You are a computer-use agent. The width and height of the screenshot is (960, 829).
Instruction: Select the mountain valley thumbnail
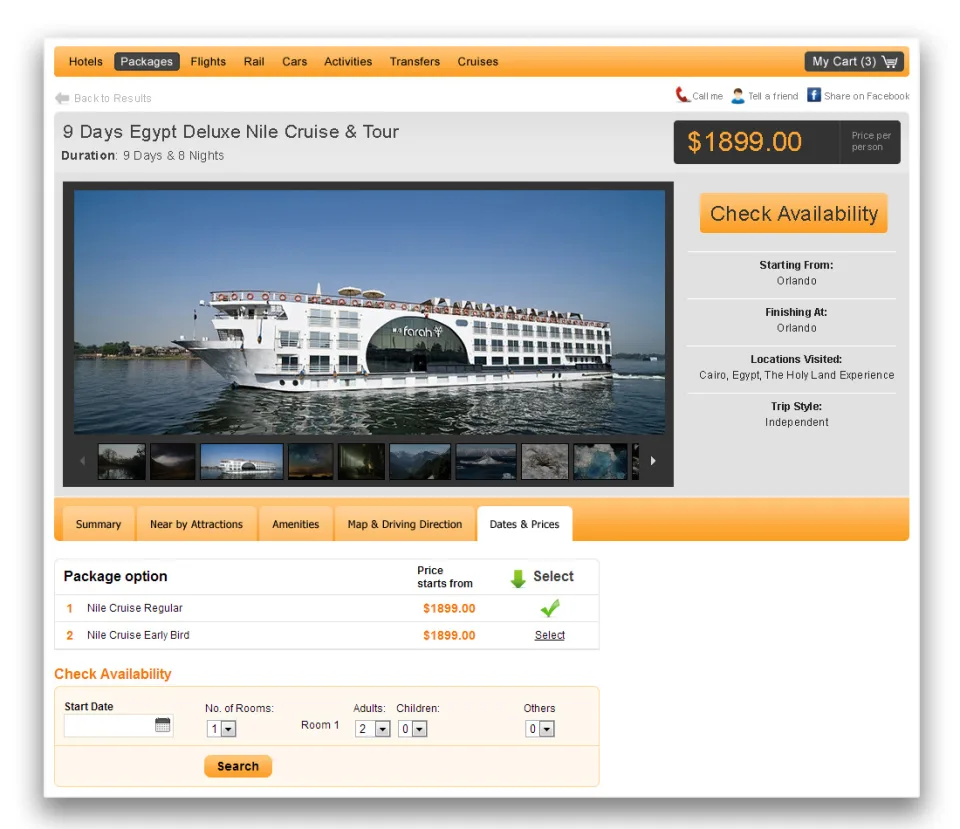tap(420, 461)
